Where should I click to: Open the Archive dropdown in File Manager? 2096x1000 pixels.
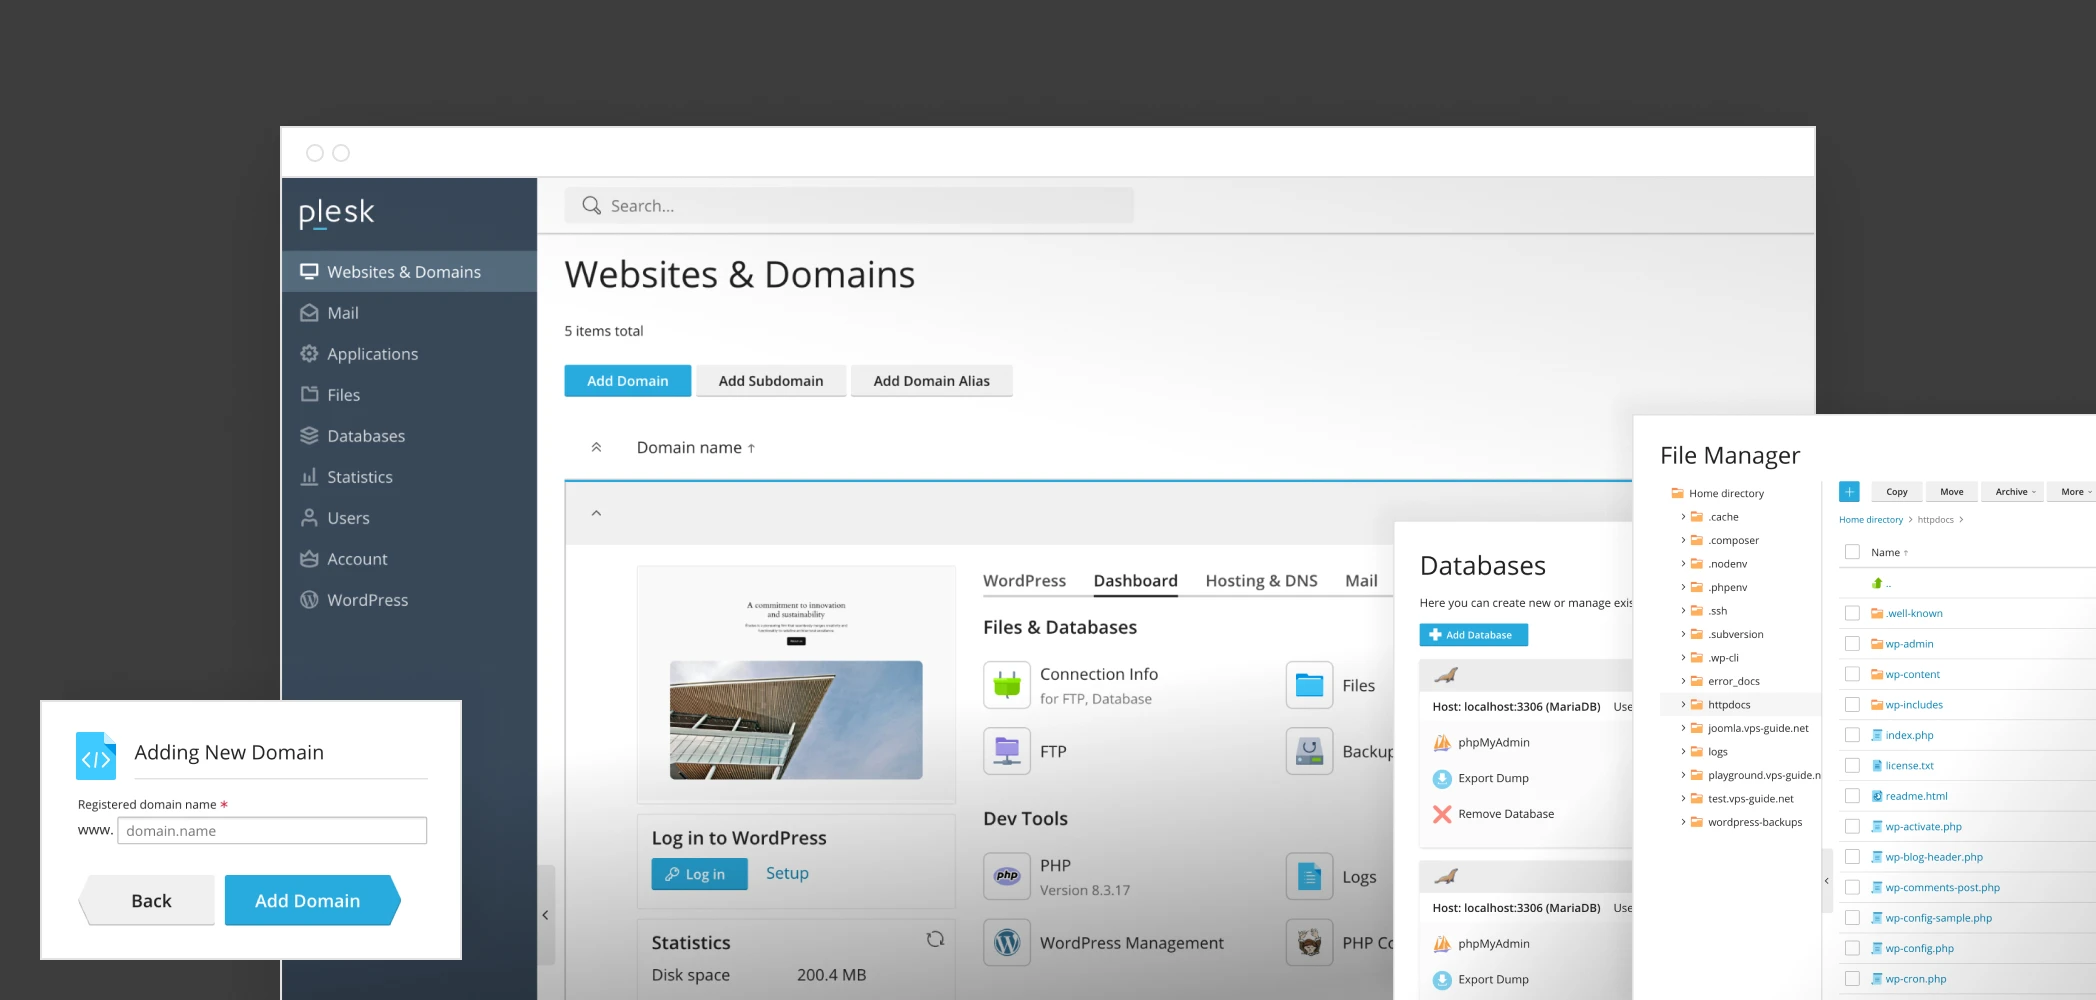click(x=2014, y=492)
